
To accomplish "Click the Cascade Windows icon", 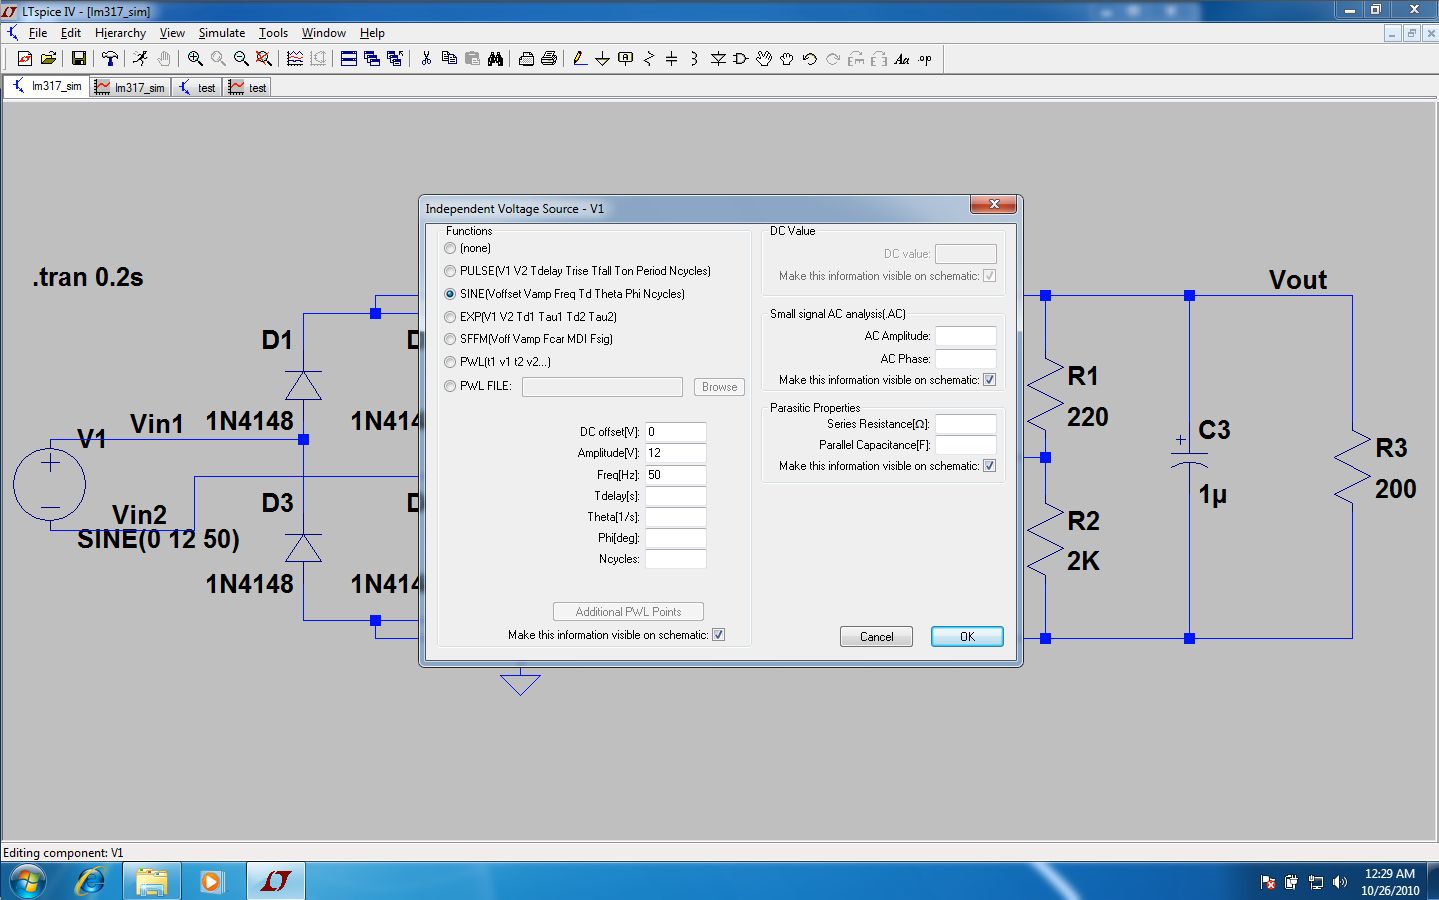I will [x=372, y=59].
